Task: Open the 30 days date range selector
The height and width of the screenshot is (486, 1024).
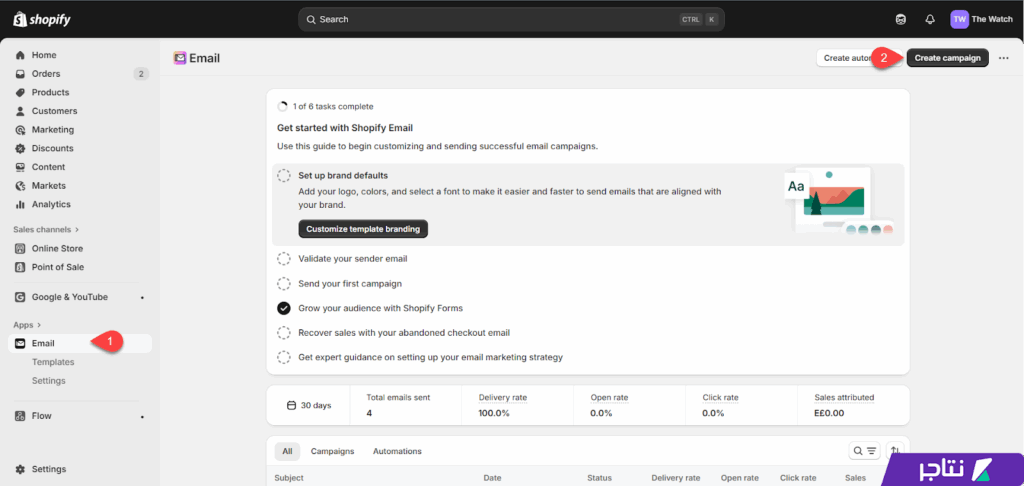Action: (309, 405)
